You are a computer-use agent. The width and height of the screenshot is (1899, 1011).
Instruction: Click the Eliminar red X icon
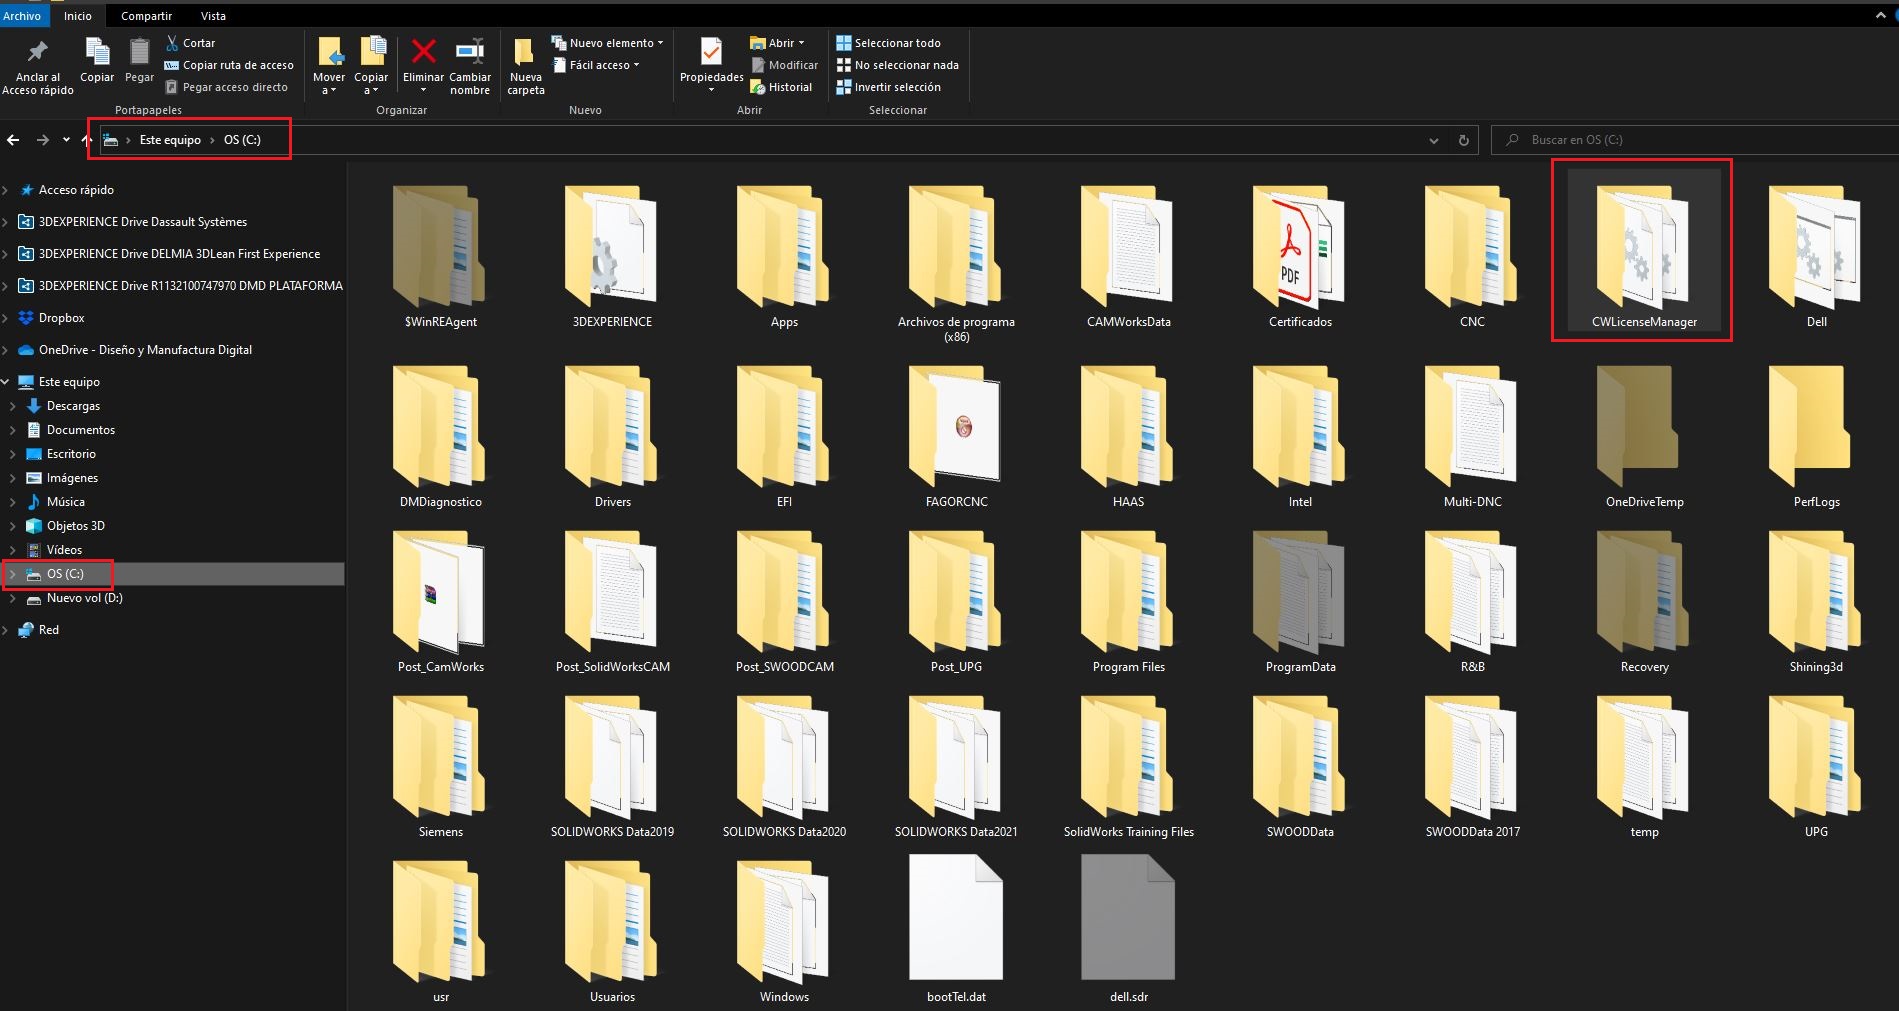click(x=423, y=52)
